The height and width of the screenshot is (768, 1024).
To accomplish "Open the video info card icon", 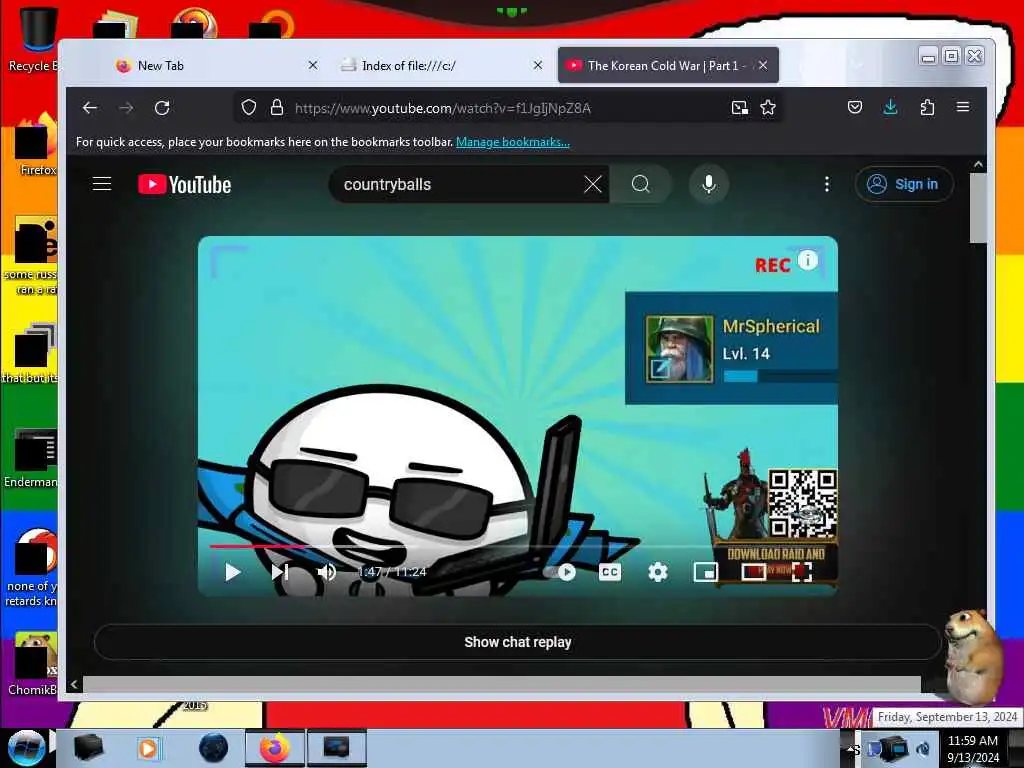I will coord(808,261).
